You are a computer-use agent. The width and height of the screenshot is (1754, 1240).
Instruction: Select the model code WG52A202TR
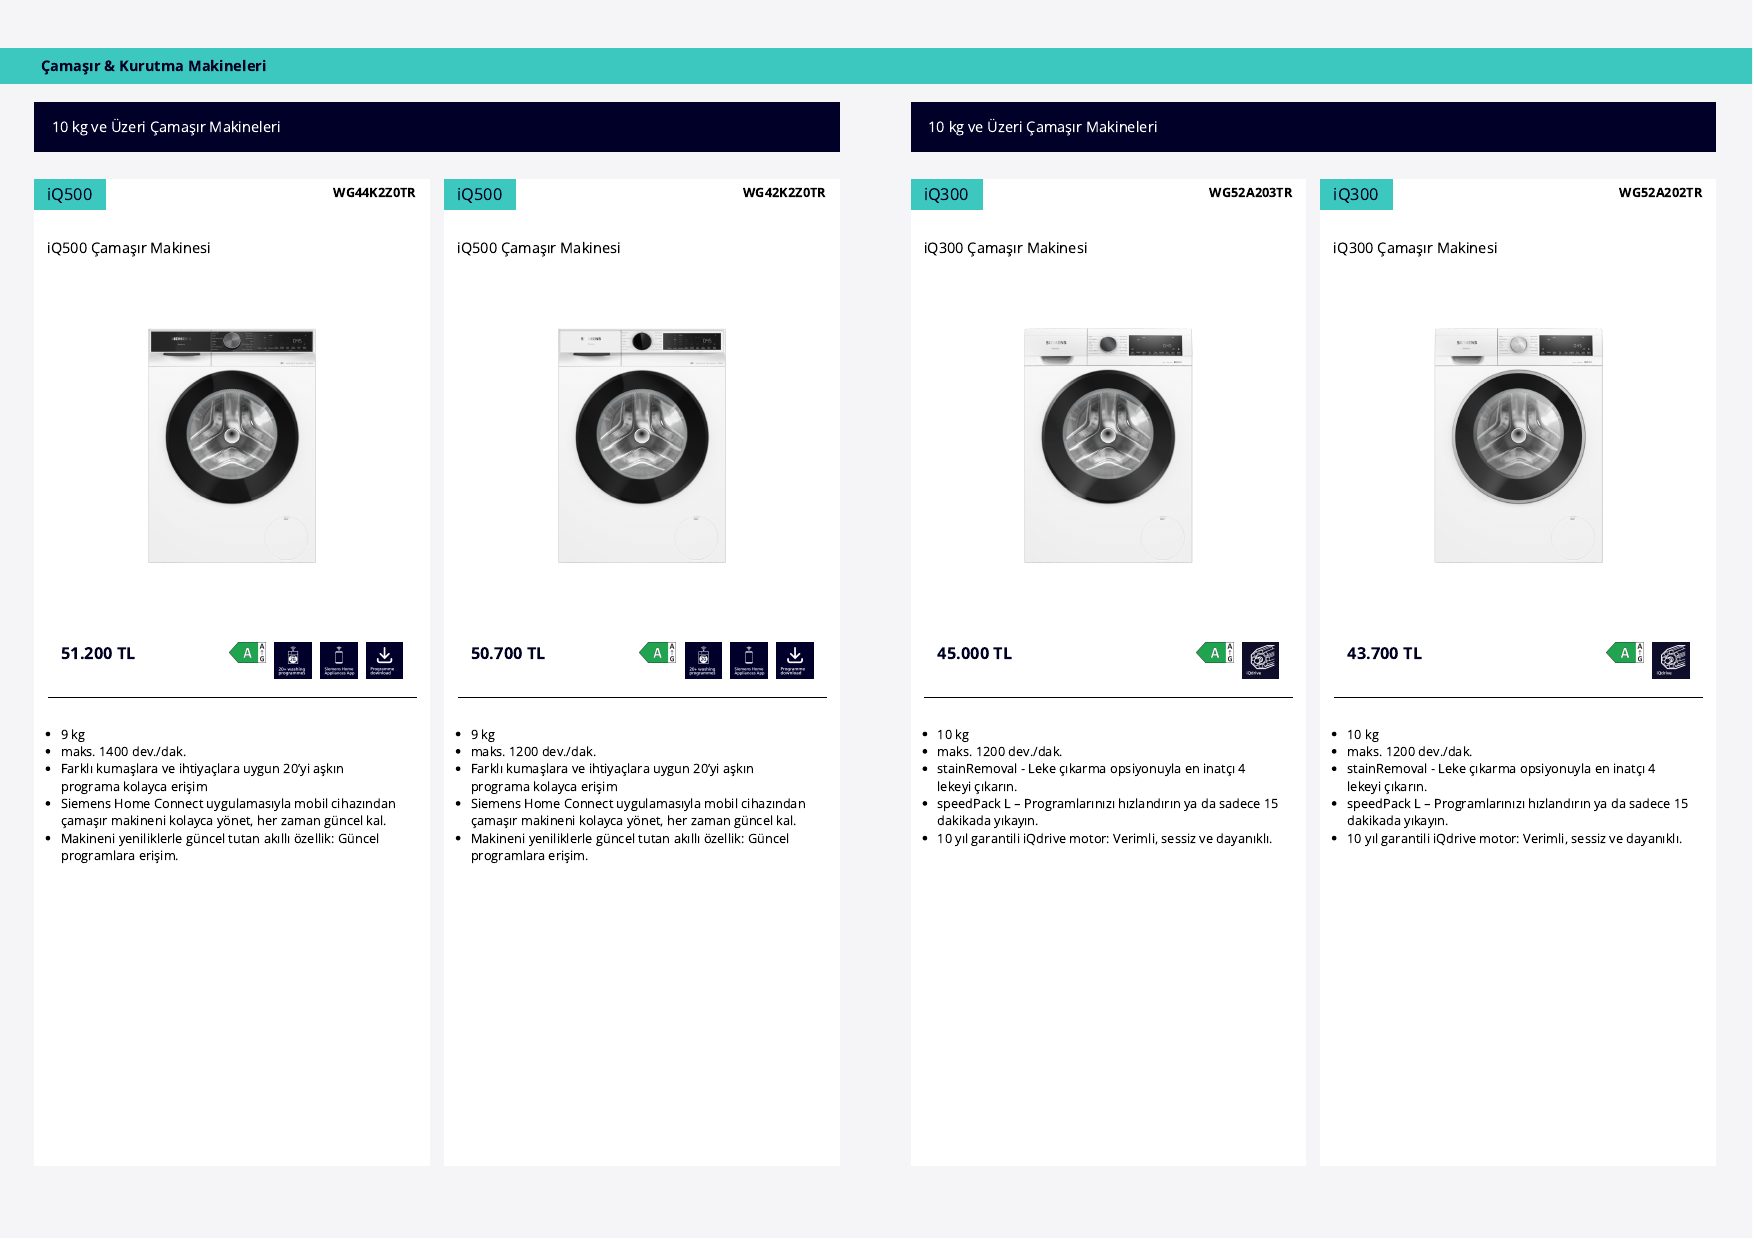(1660, 193)
